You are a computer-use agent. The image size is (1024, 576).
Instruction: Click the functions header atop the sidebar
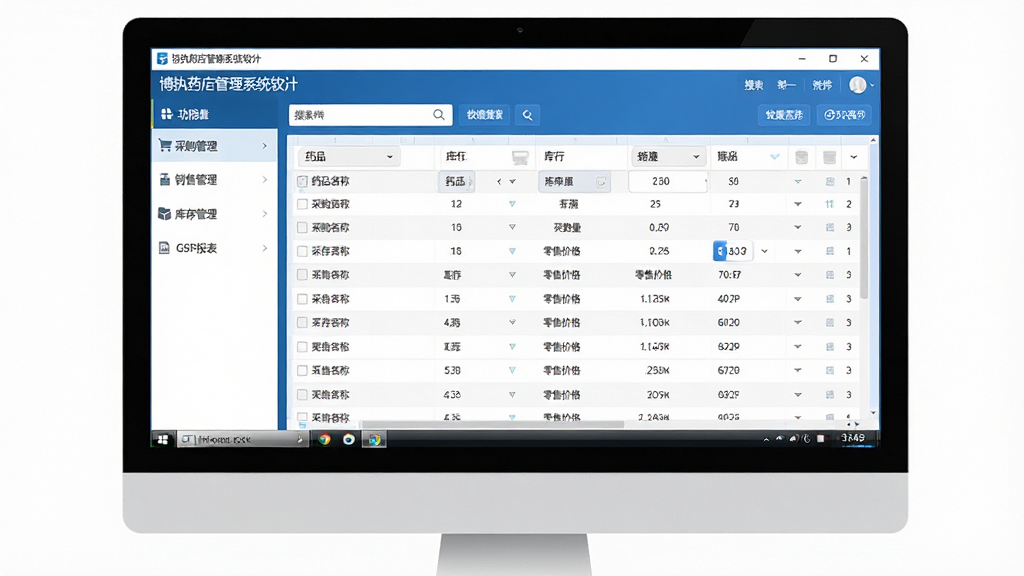pos(215,114)
